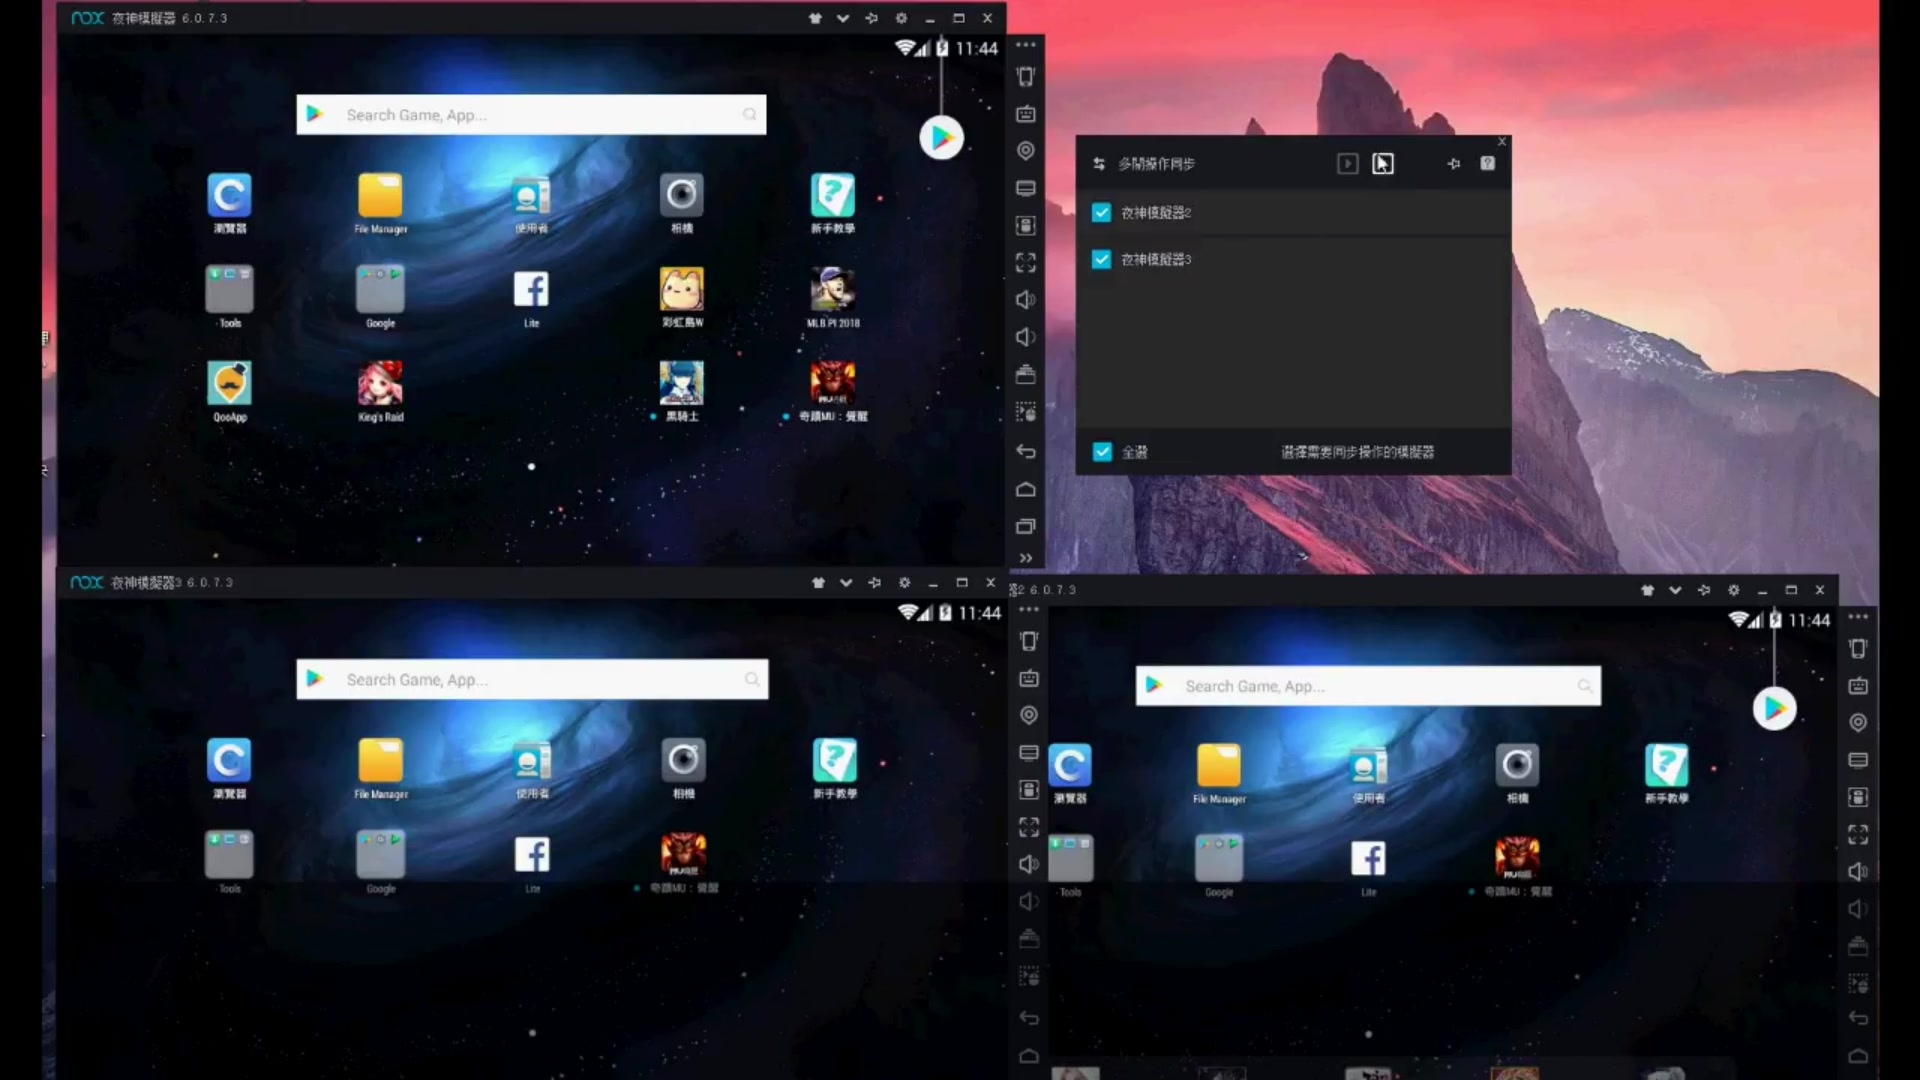Open QooApp in the top emulator

229,385
